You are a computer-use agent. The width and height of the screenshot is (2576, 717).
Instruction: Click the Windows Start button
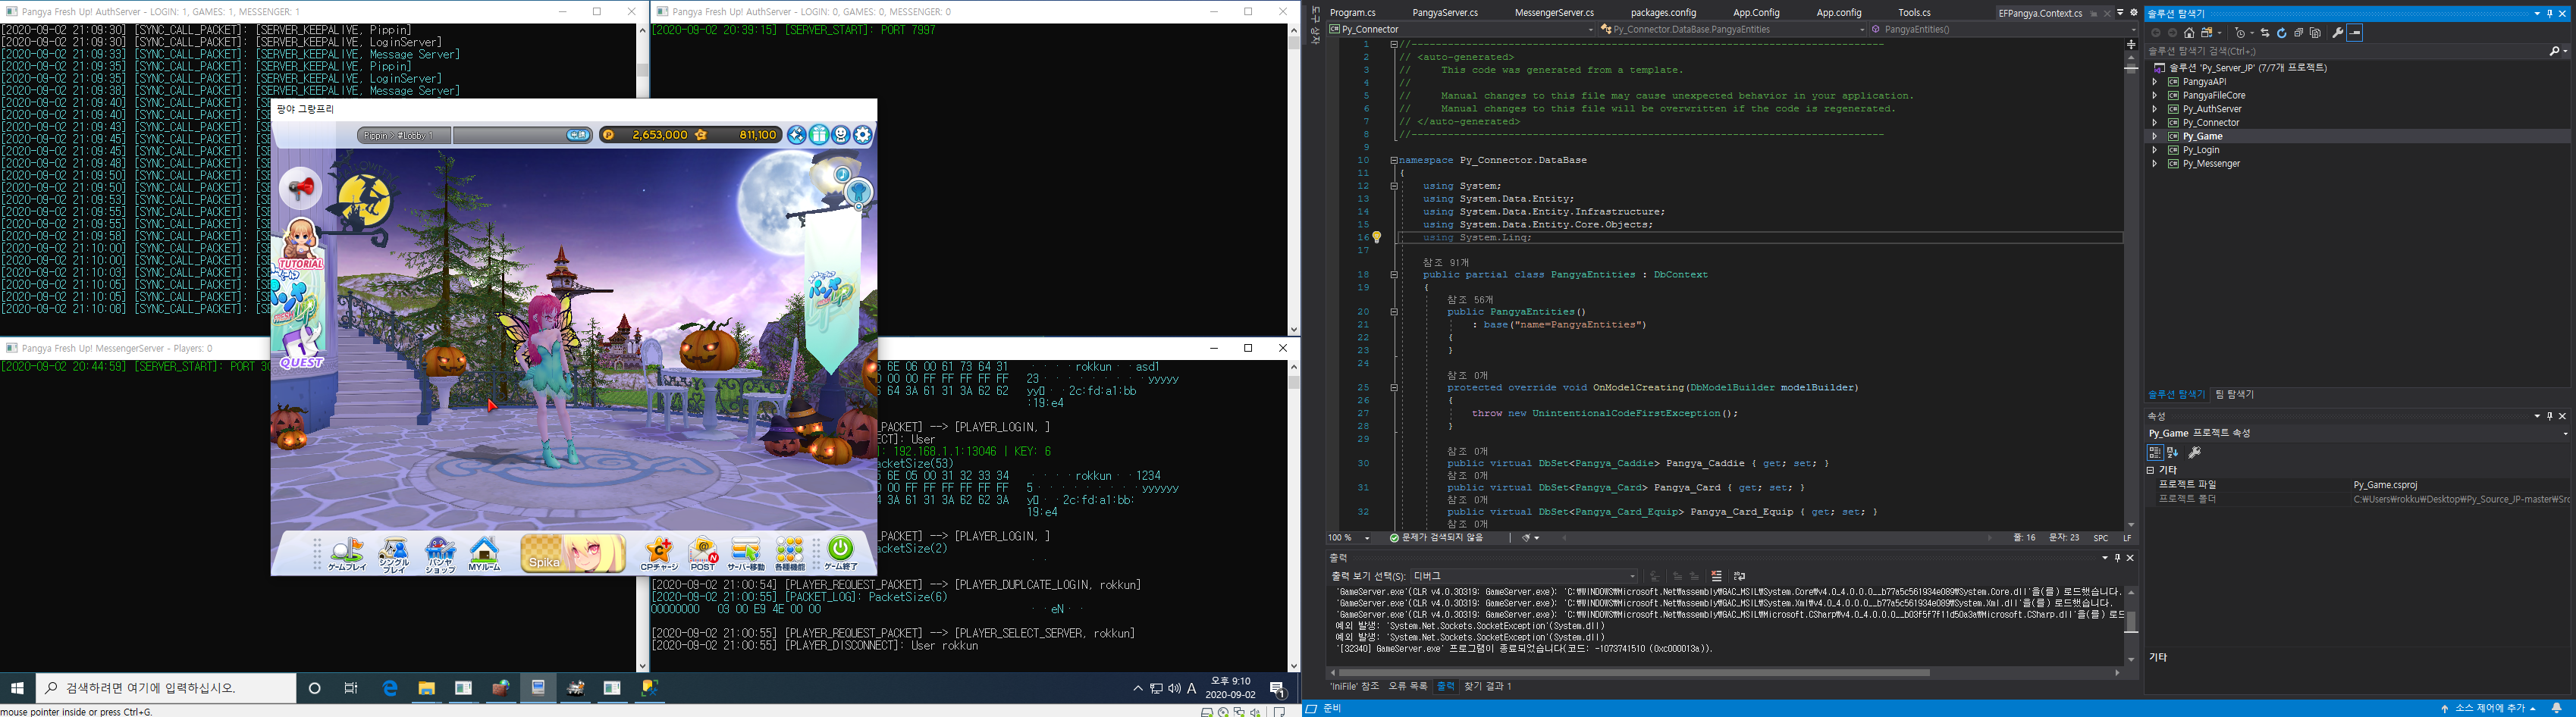(x=17, y=688)
